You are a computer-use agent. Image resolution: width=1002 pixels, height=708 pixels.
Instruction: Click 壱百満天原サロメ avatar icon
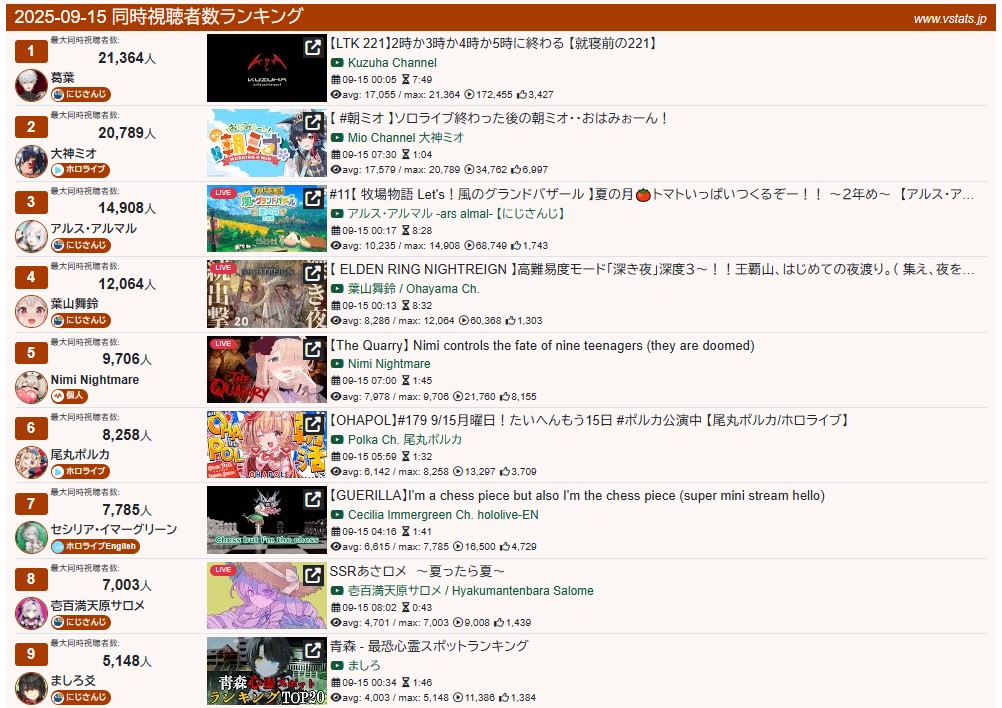[31, 613]
